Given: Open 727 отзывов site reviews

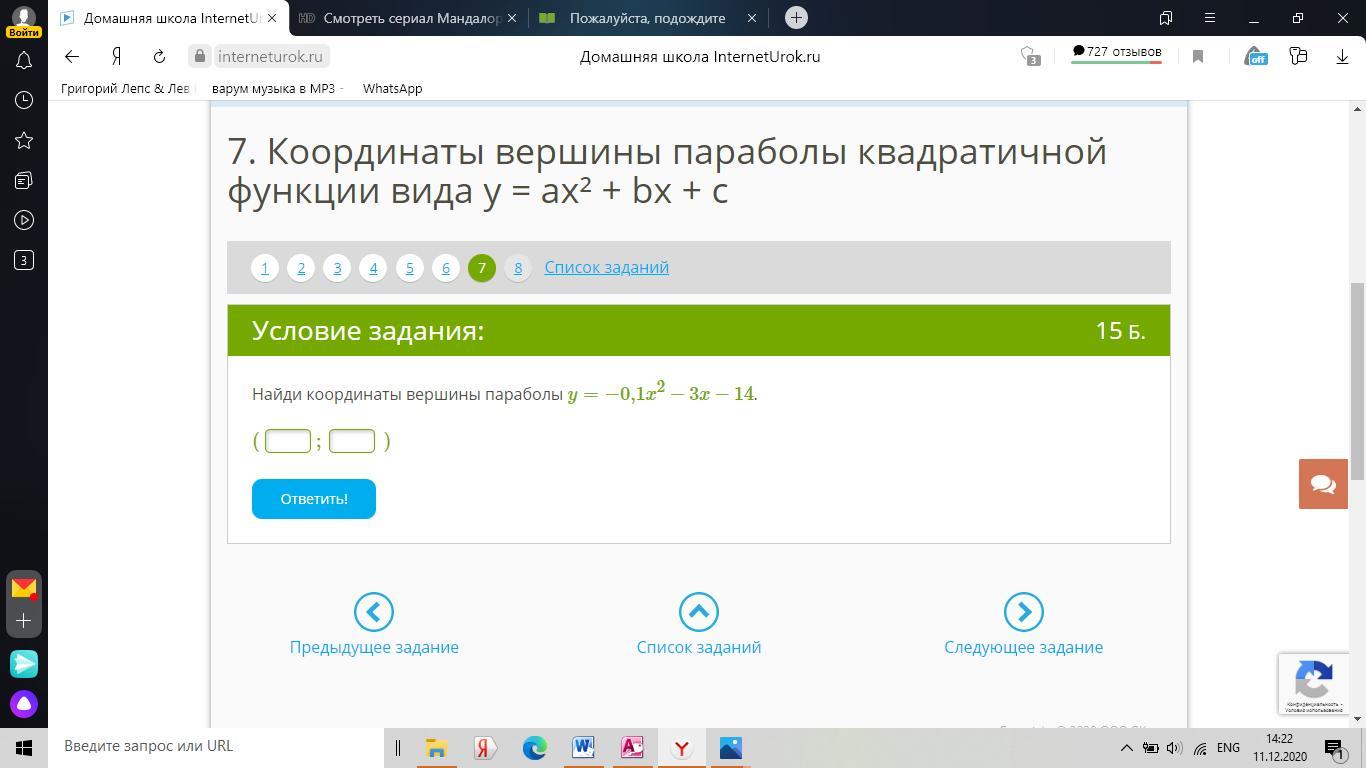Looking at the screenshot, I should pos(1116,53).
